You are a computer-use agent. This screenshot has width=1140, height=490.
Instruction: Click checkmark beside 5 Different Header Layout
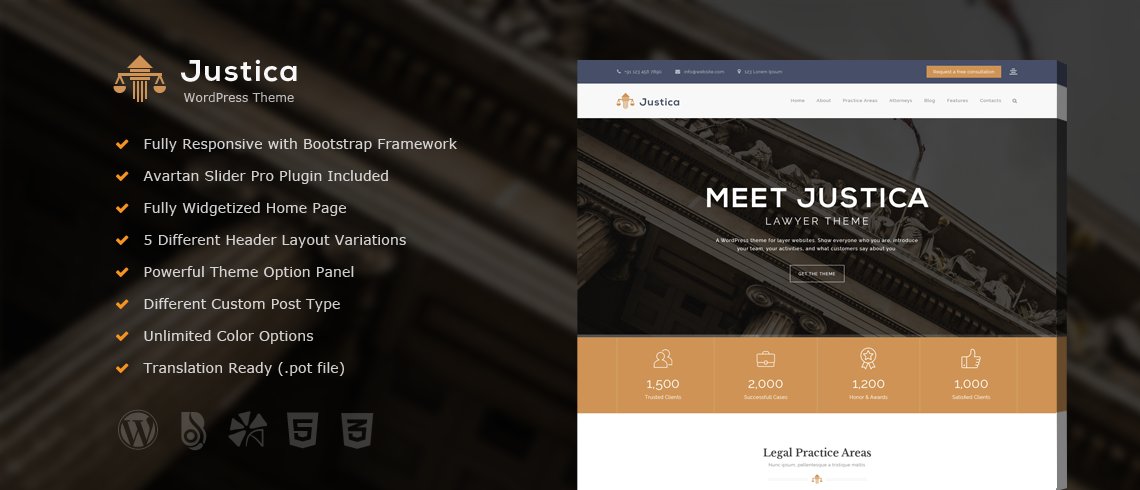(x=122, y=240)
